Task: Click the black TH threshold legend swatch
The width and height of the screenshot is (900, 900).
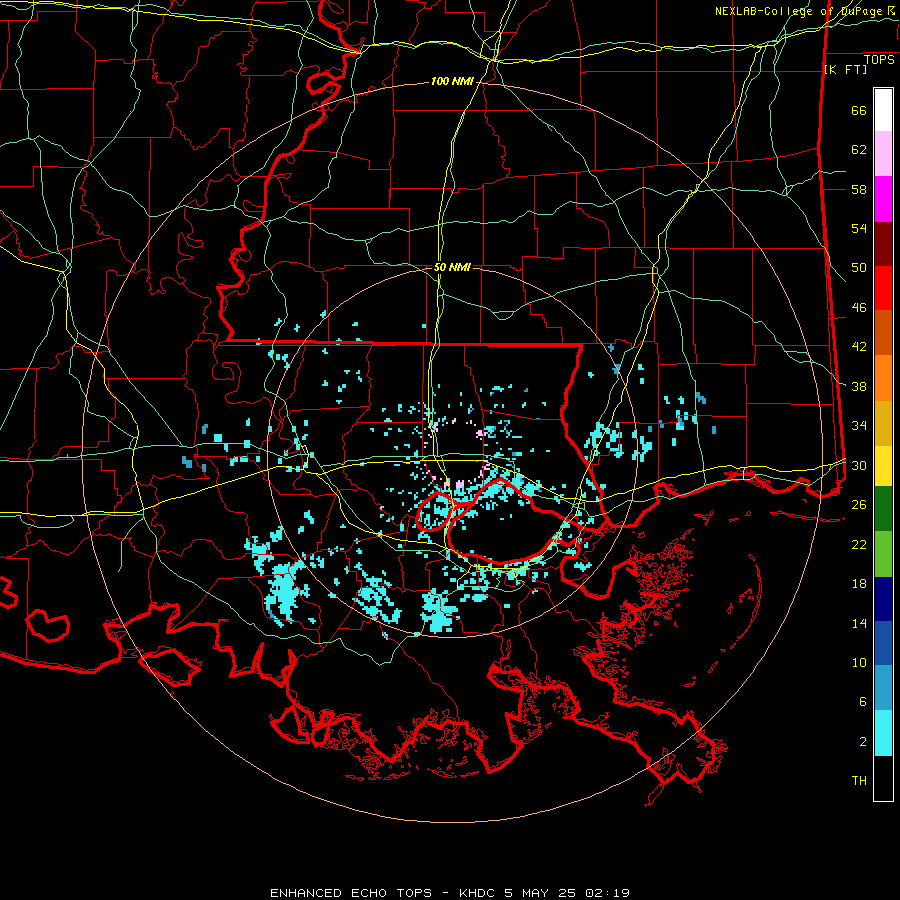Action: click(x=883, y=778)
